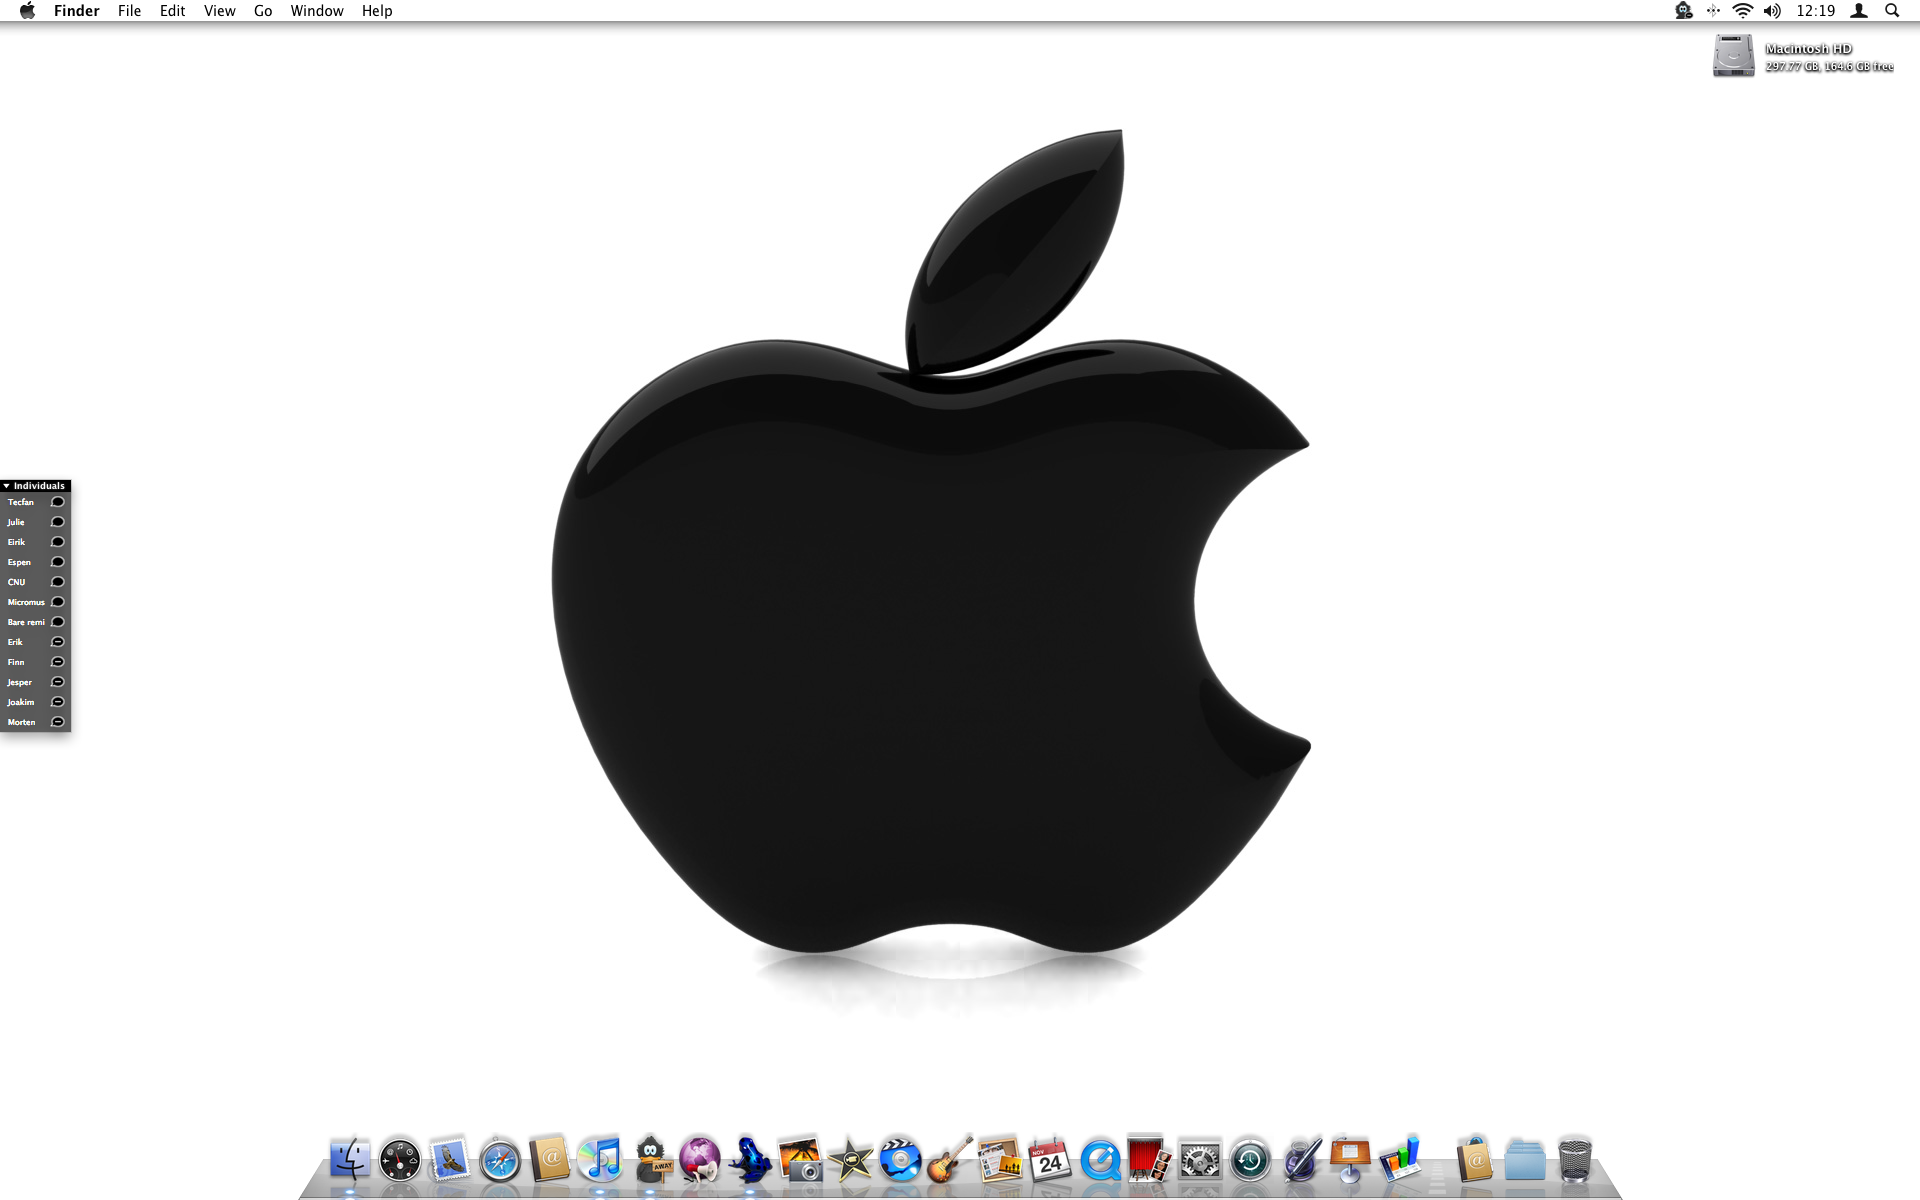
Task: Select contact Espen in the list
Action: click(x=35, y=562)
